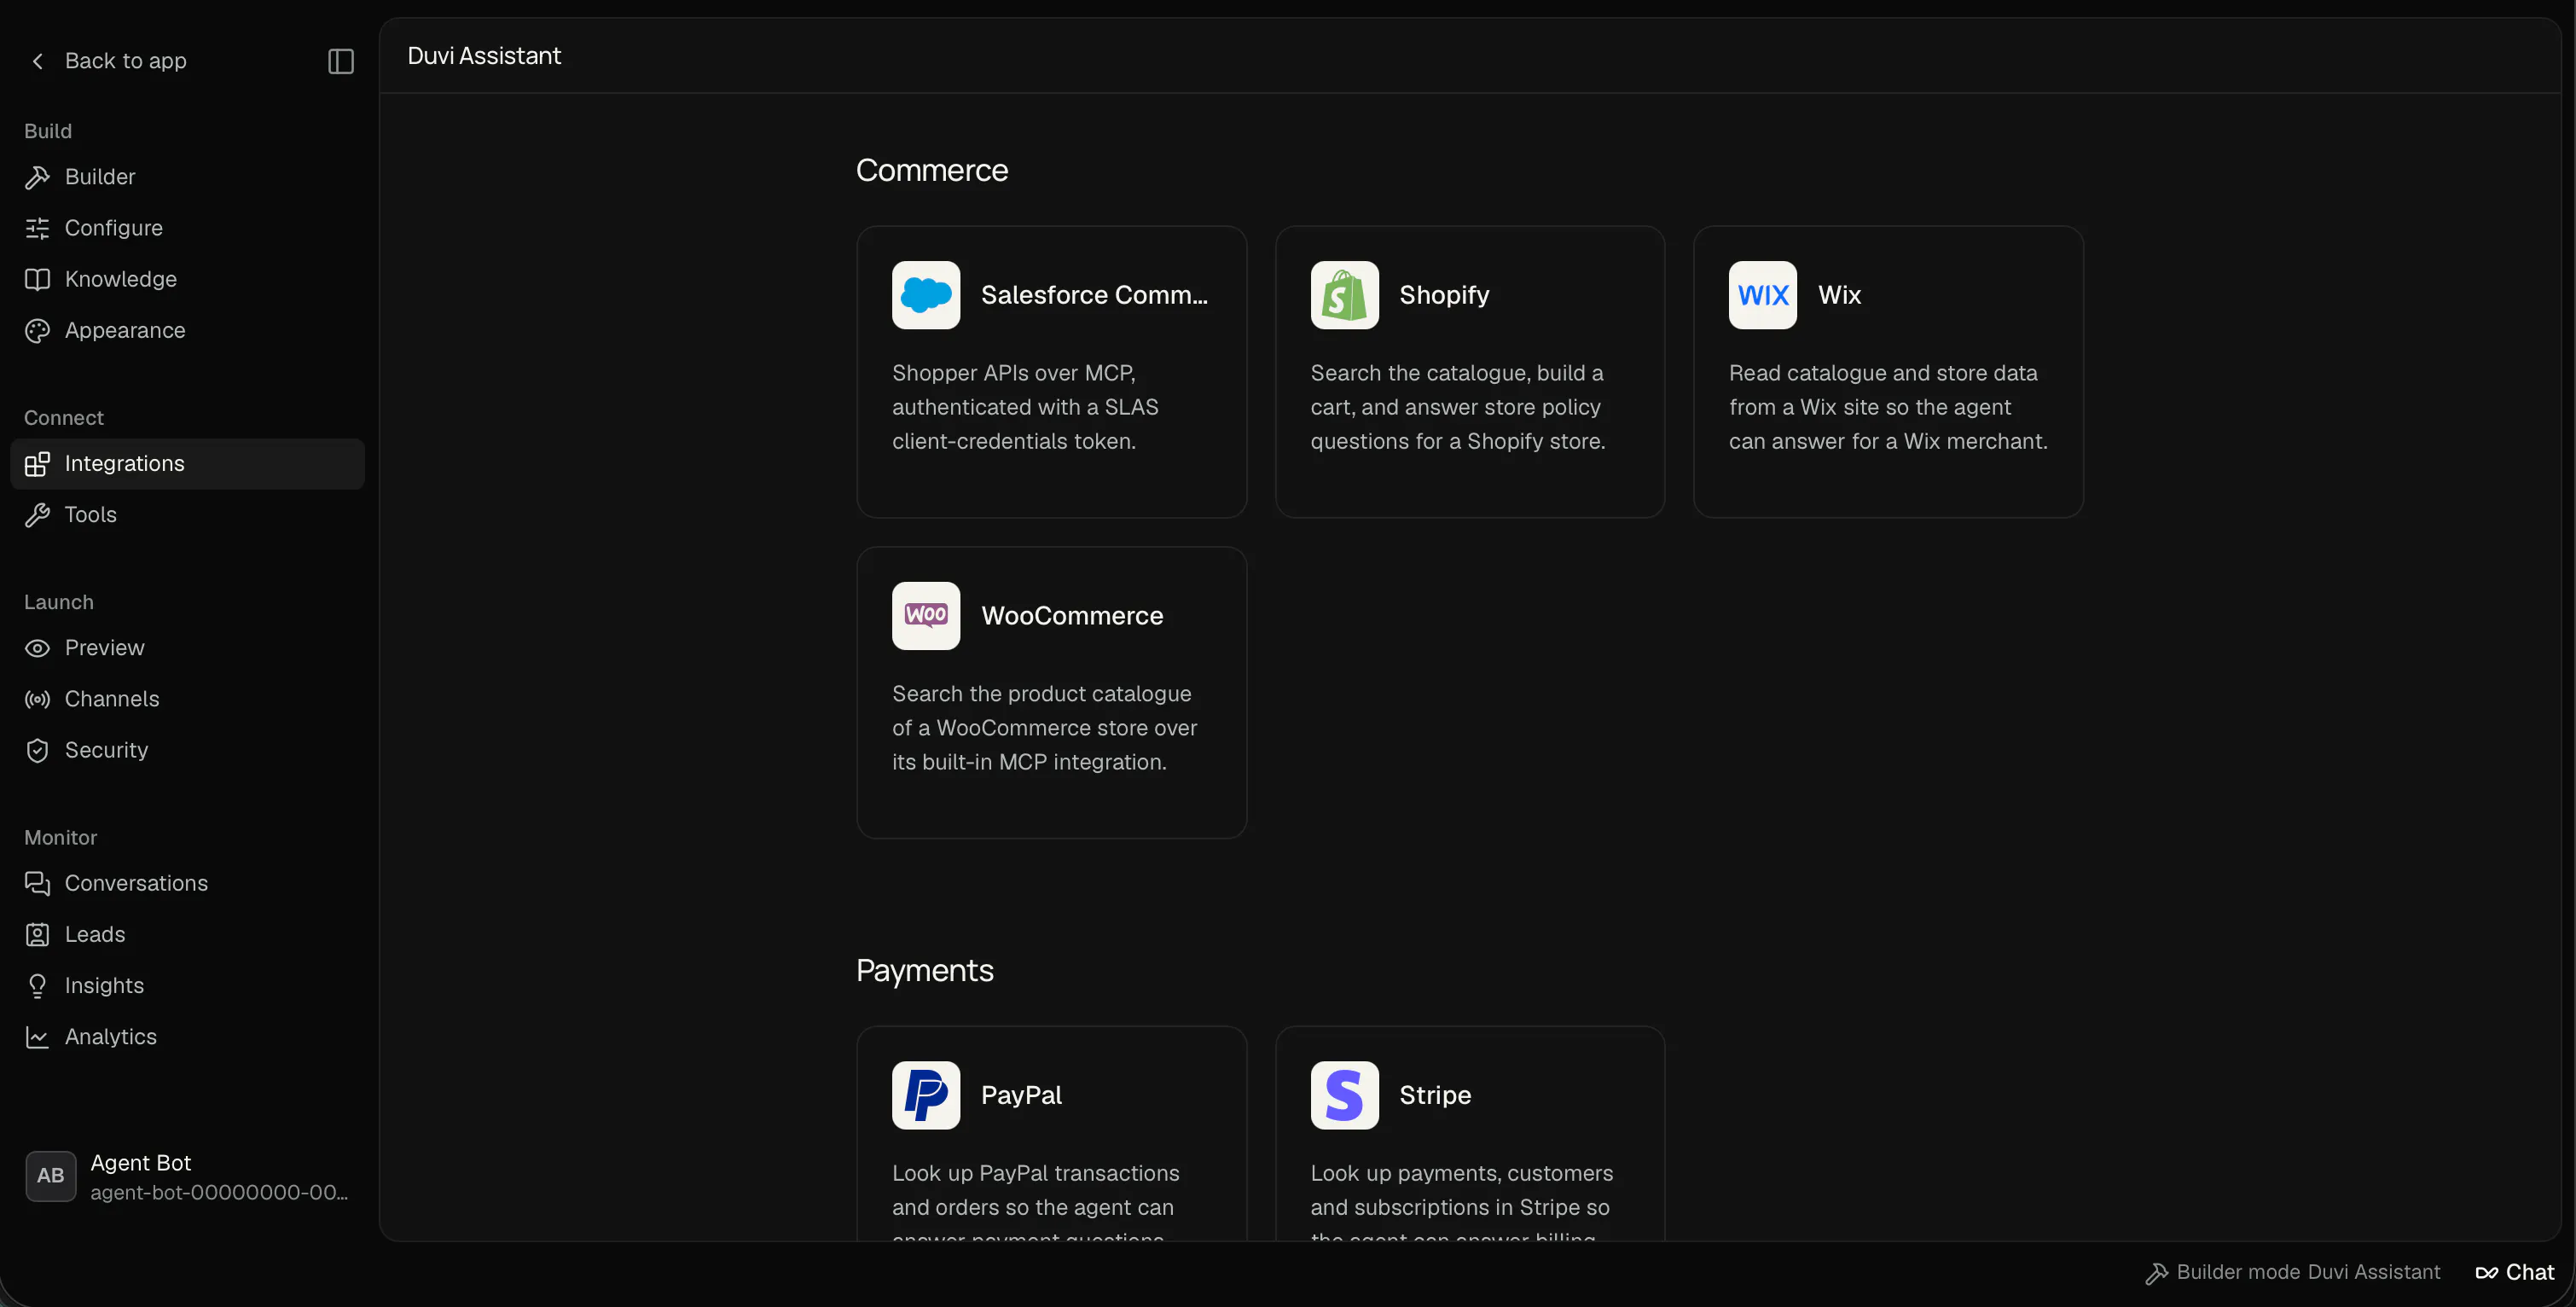This screenshot has width=2576, height=1307.
Task: Show the Insights page
Action: [187, 985]
